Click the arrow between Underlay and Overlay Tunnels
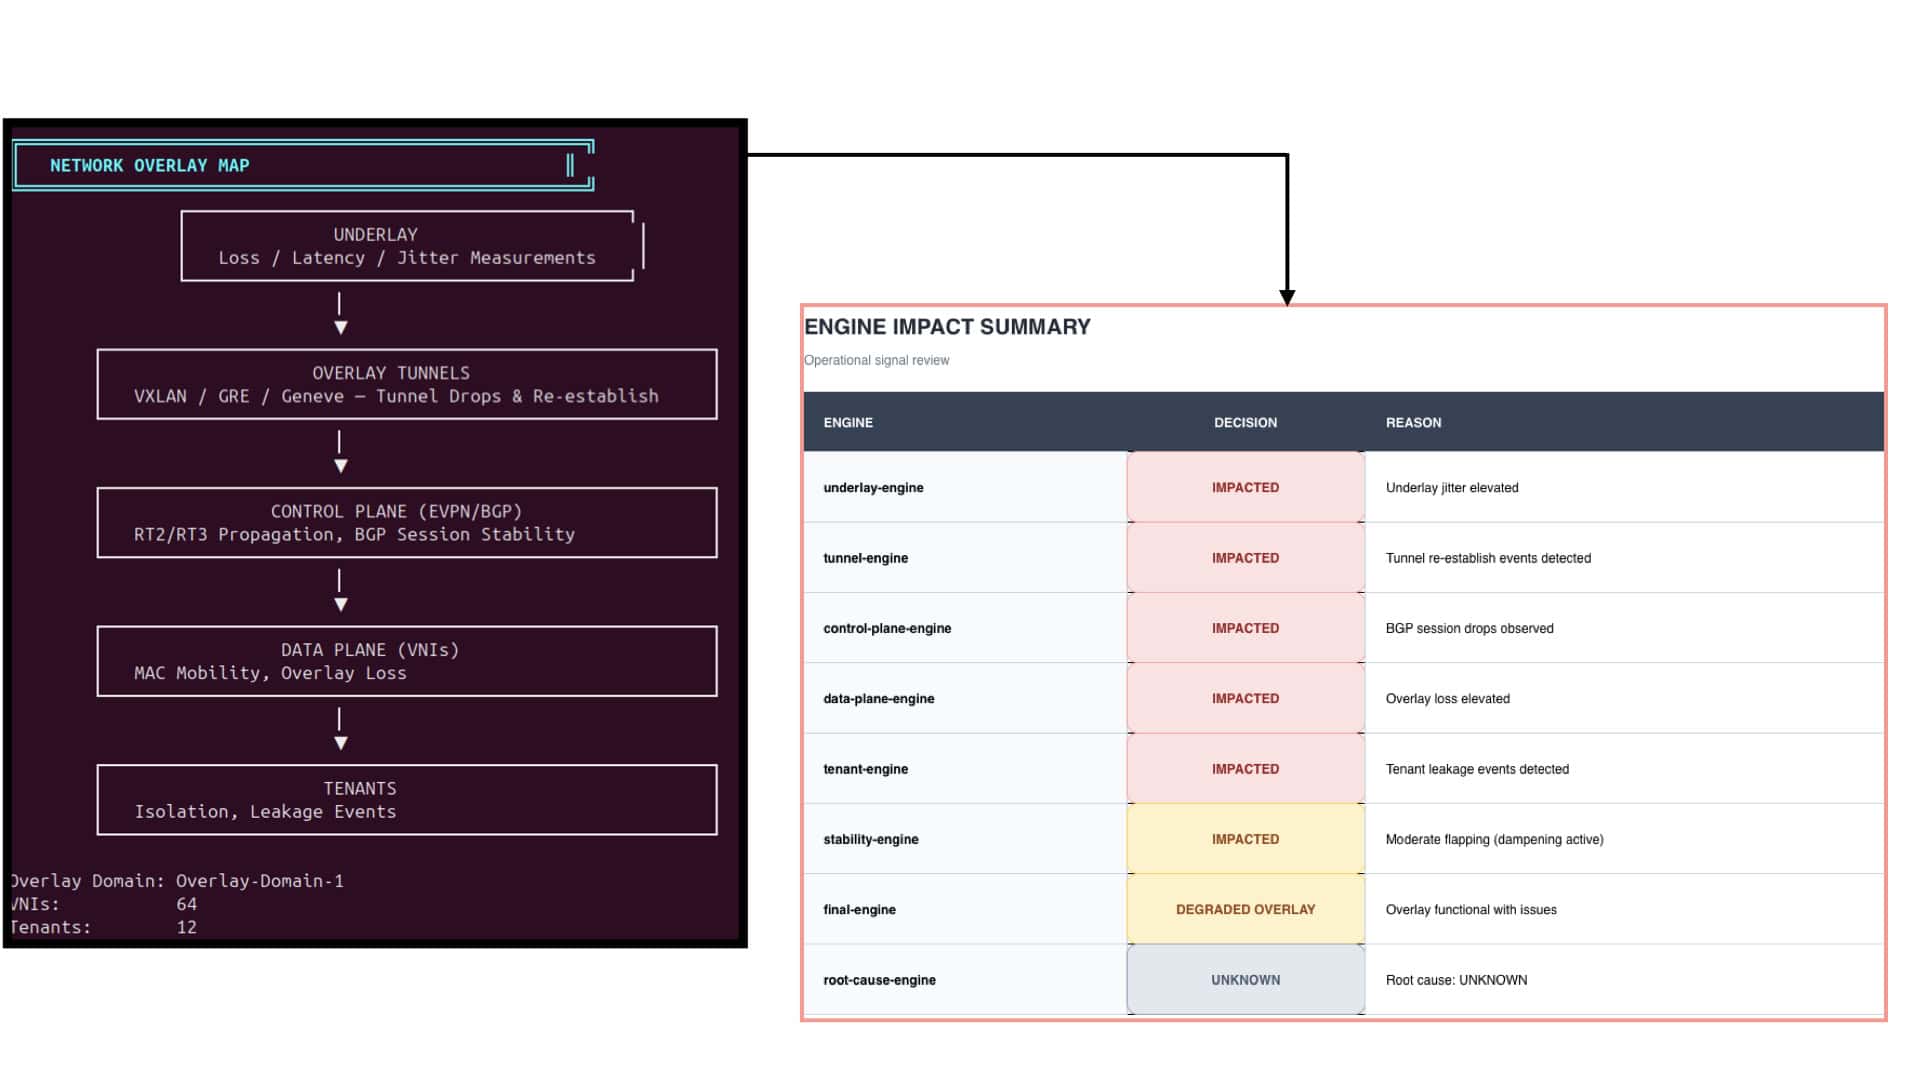1920x1080 pixels. tap(340, 314)
